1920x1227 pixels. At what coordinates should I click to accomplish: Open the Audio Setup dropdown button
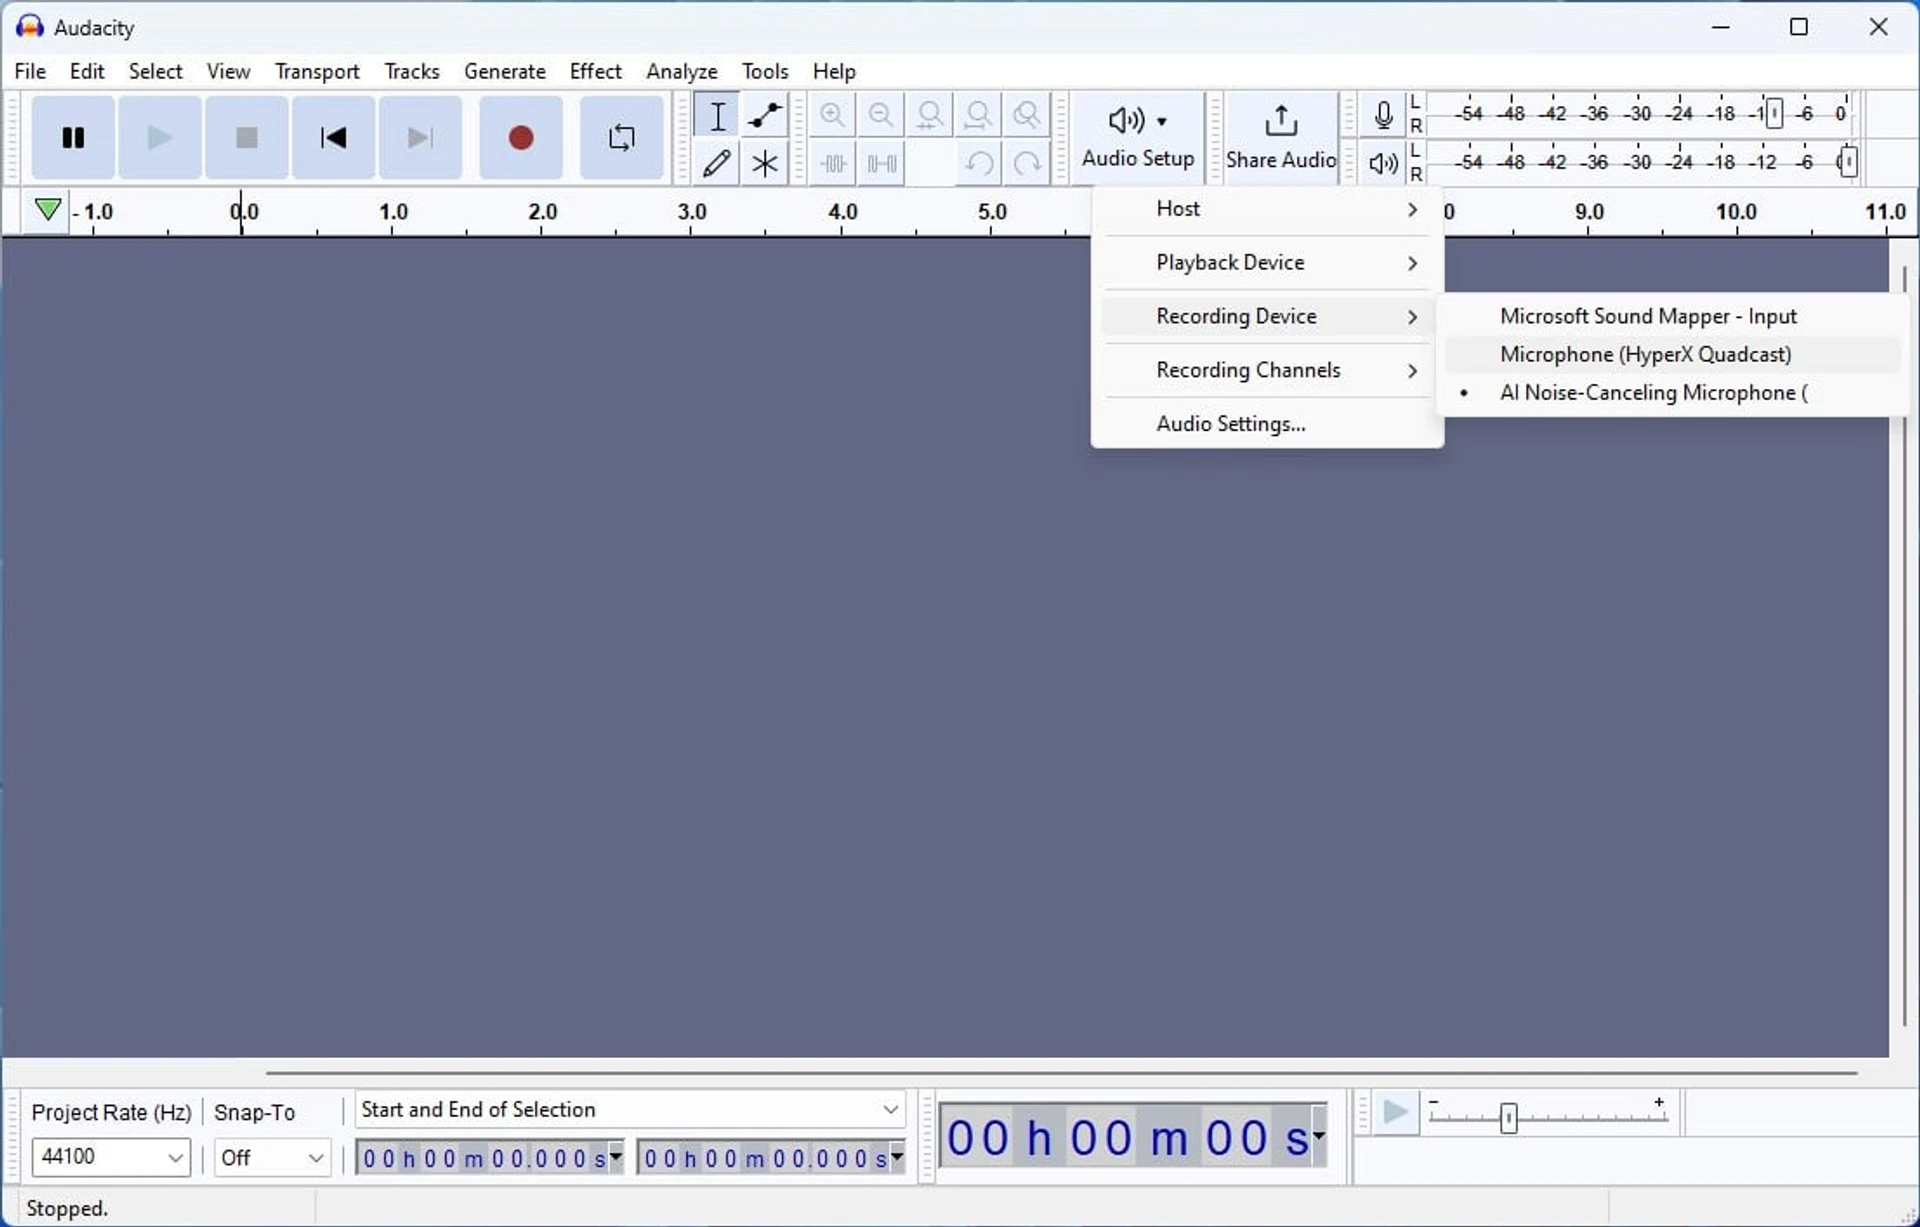pos(1138,138)
